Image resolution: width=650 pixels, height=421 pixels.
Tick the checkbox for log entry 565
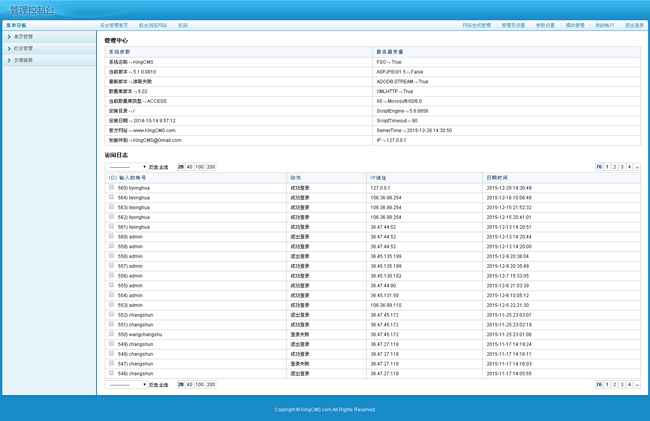click(x=112, y=187)
